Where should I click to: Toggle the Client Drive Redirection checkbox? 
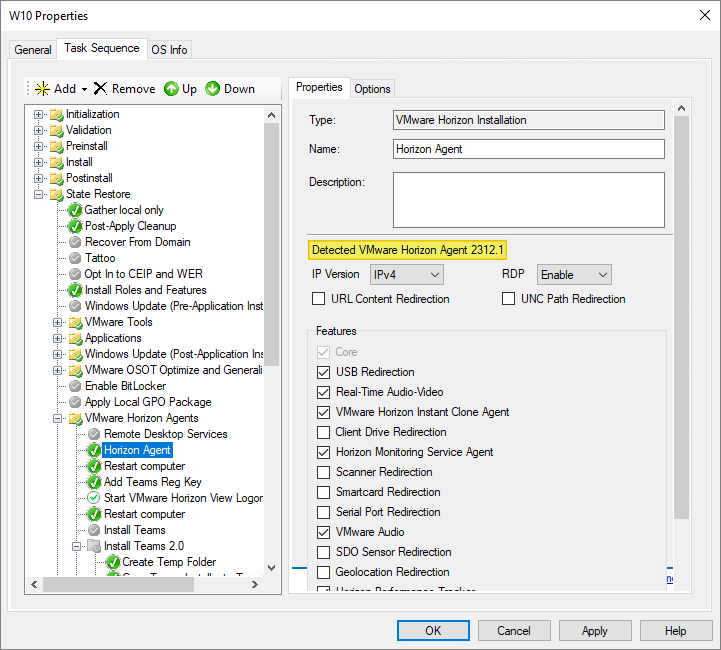pos(323,432)
